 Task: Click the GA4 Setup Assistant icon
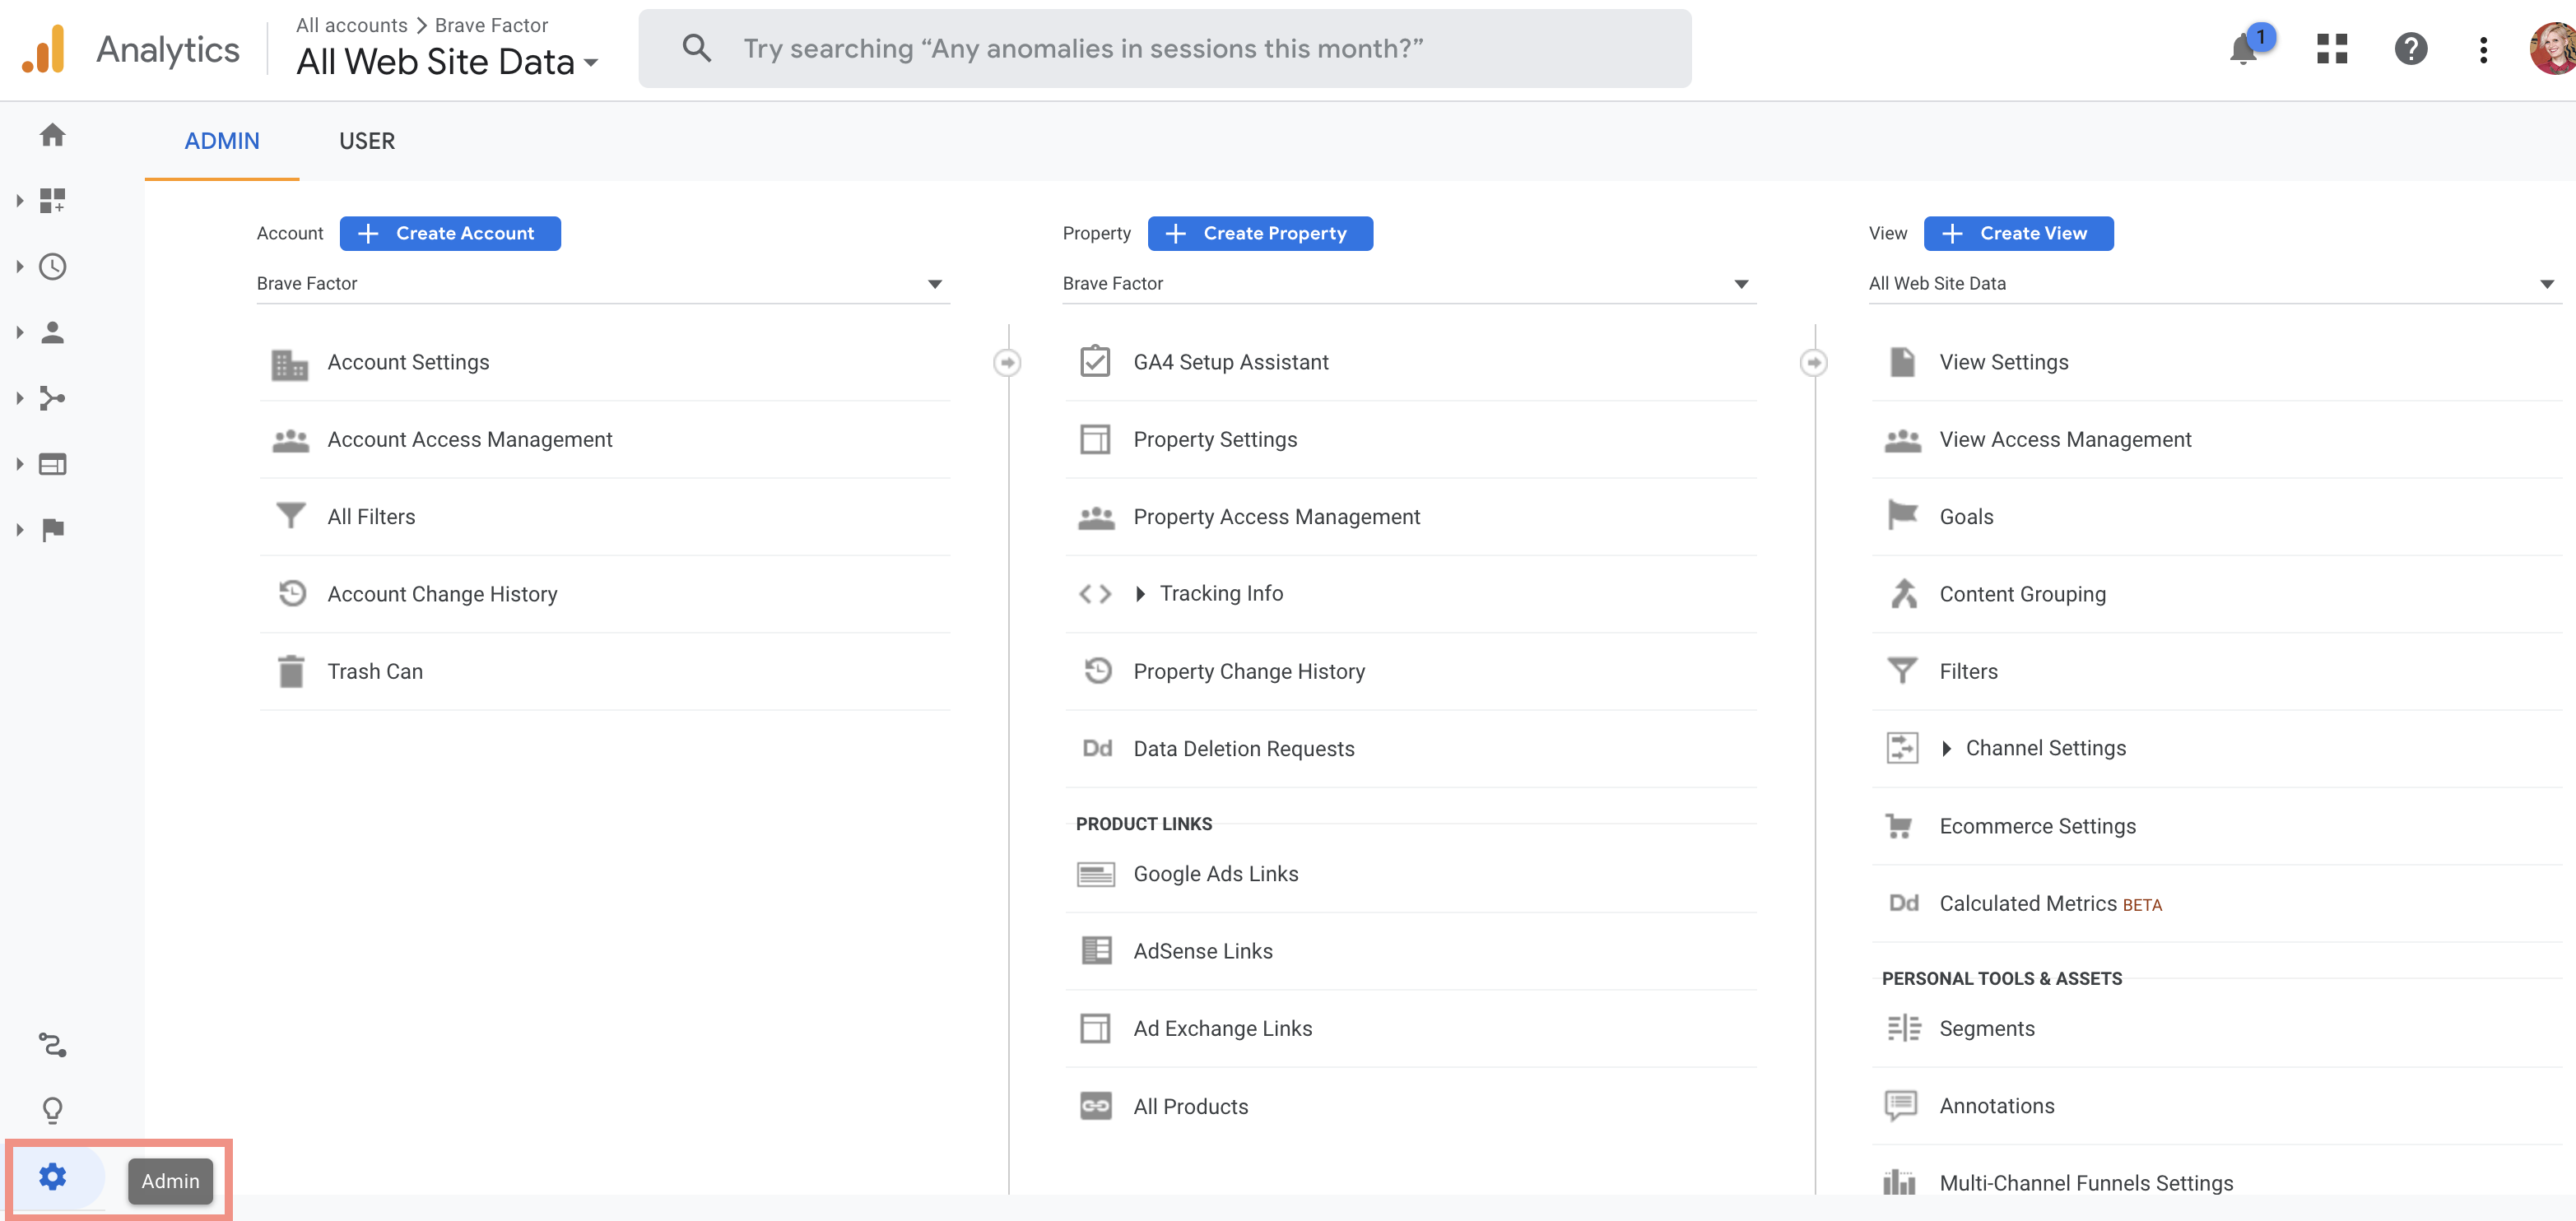coord(1092,361)
